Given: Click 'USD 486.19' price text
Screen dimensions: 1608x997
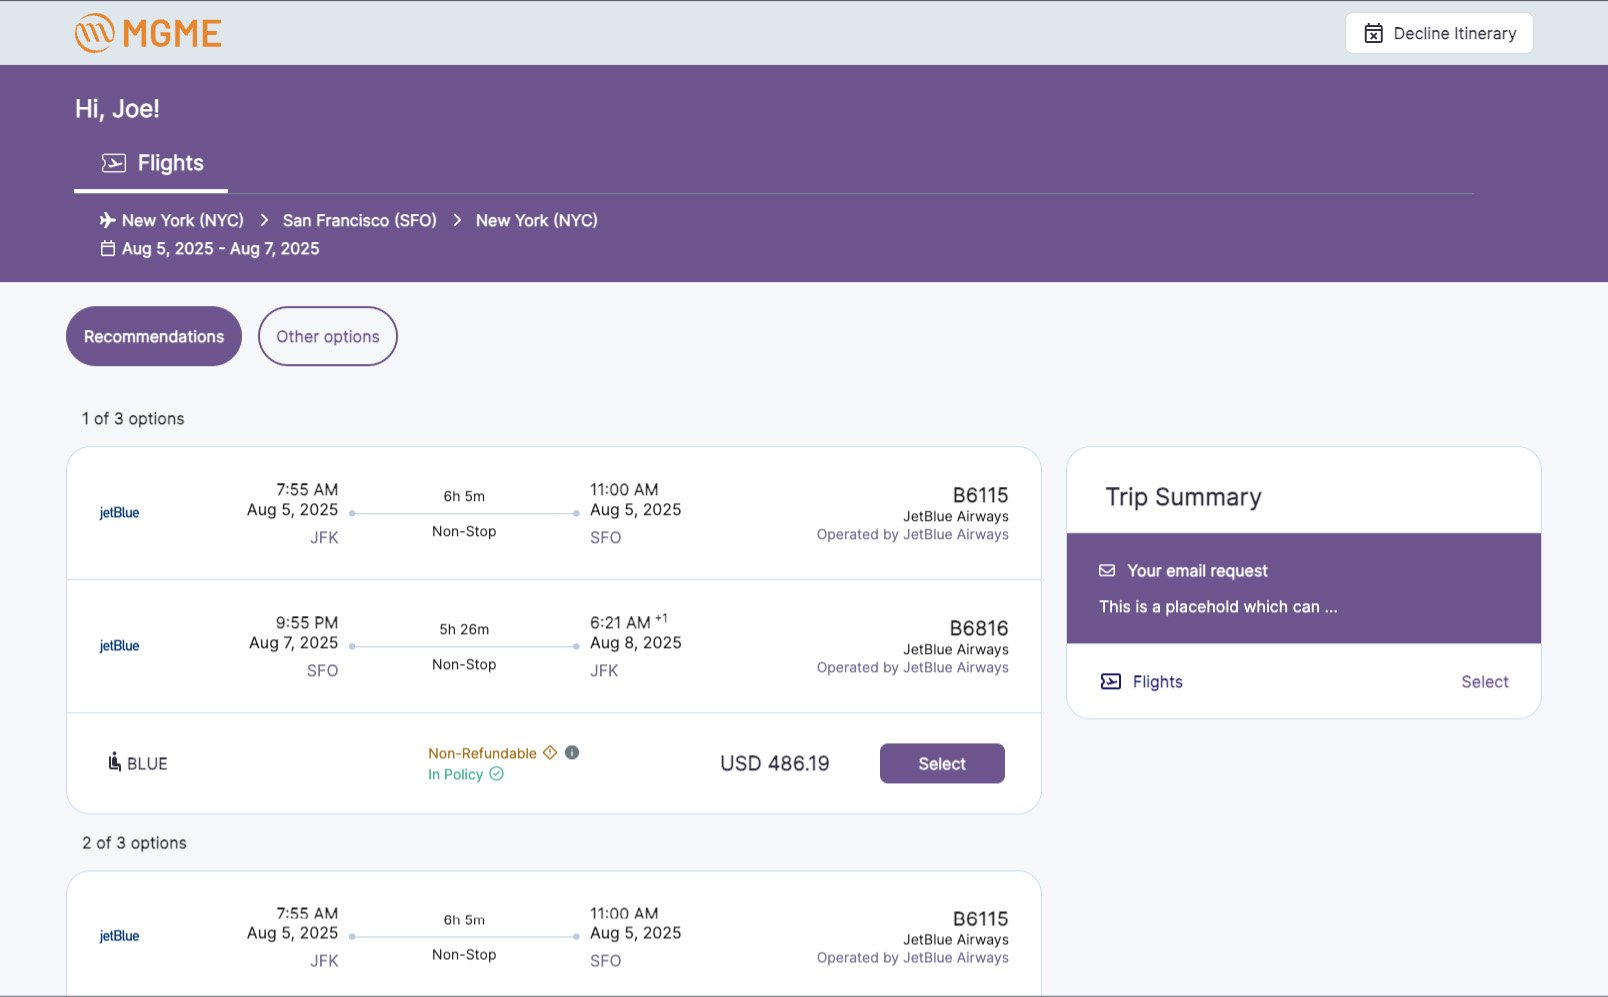Looking at the screenshot, I should point(775,763).
